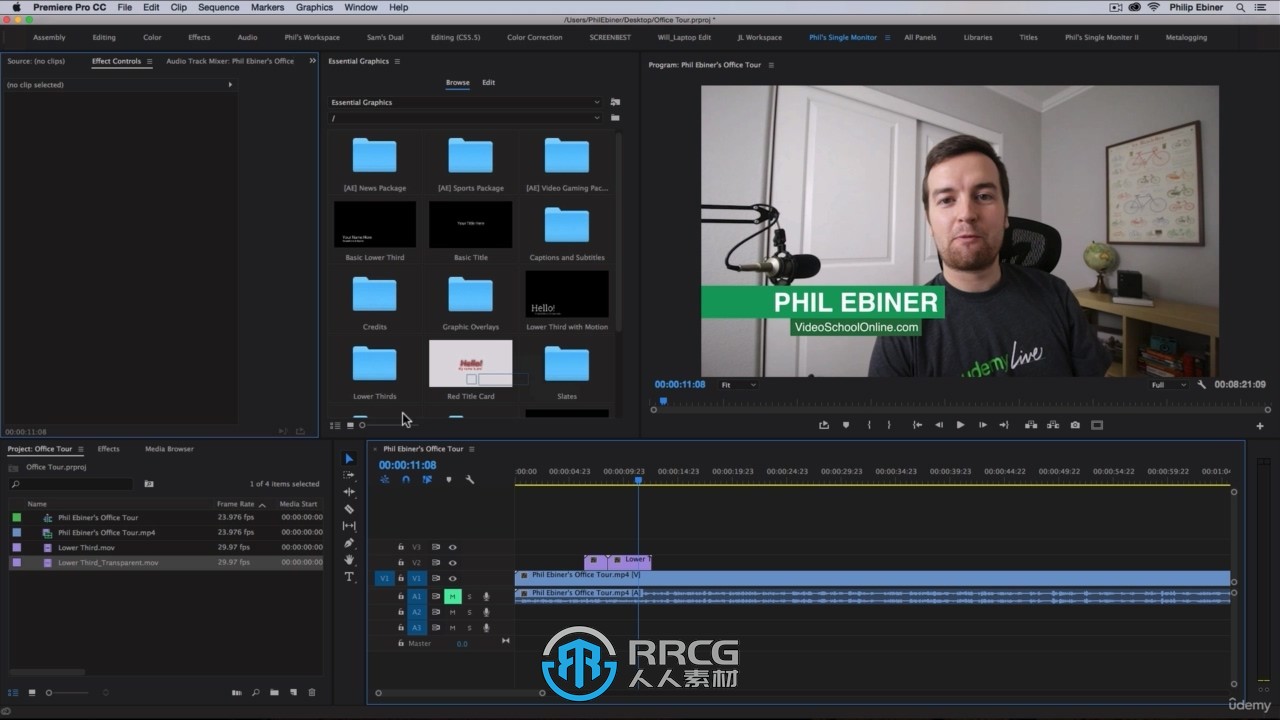Click the Lift button in Program monitor

pyautogui.click(x=1031, y=425)
